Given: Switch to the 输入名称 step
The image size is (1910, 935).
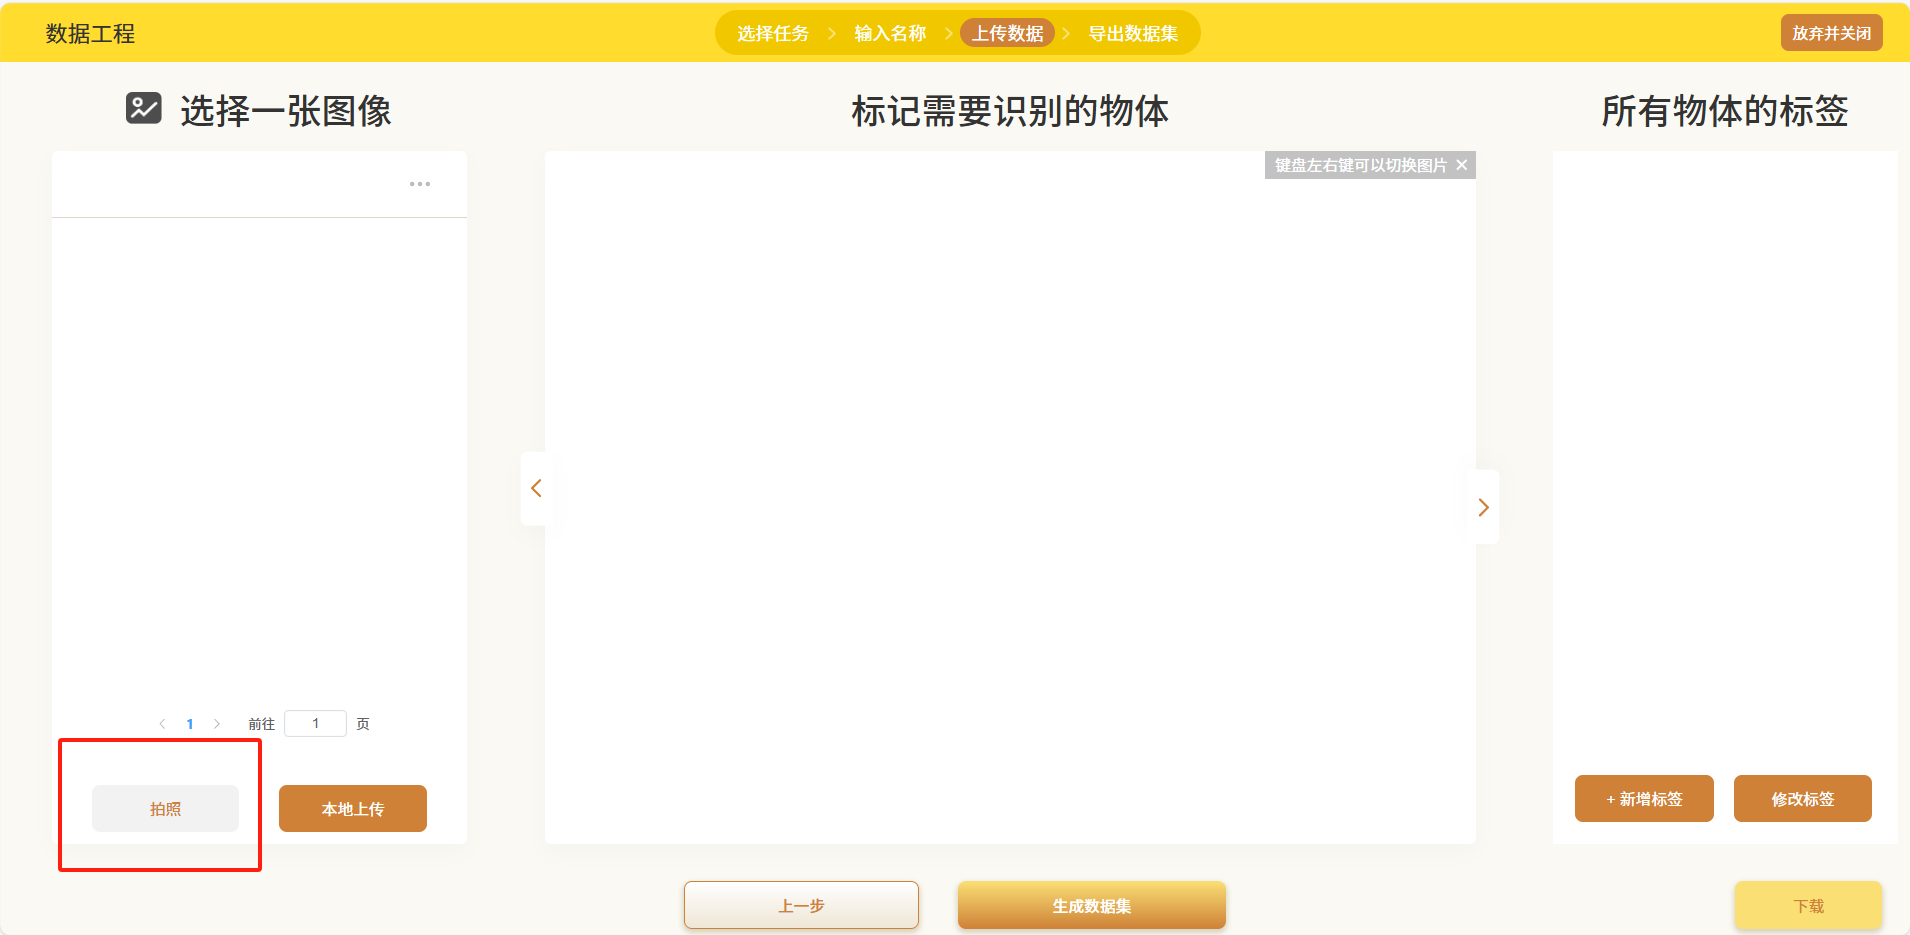Looking at the screenshot, I should point(890,34).
